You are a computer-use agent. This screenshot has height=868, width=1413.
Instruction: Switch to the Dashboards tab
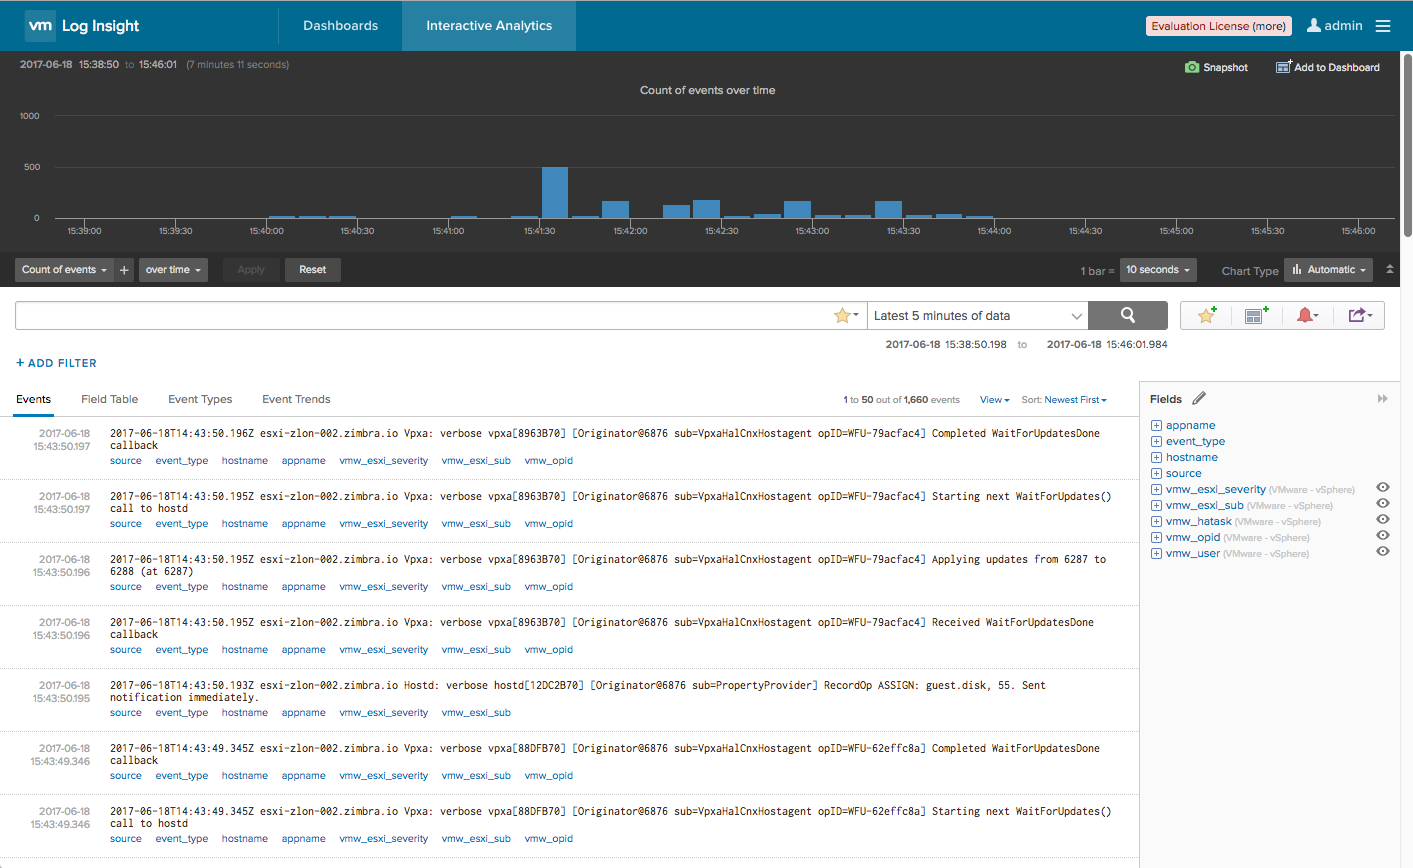[341, 26]
